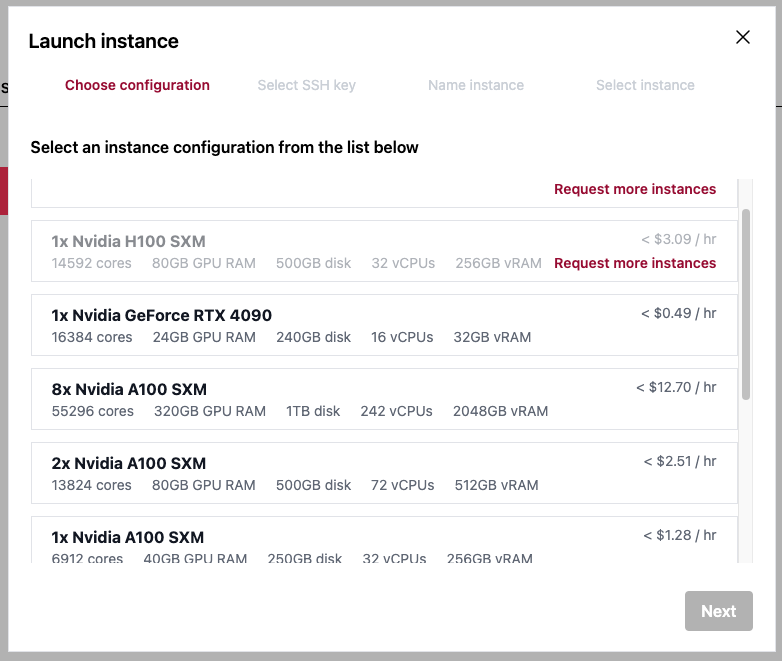Click the $12.70 / hr price label
This screenshot has width=782, height=661.
click(676, 388)
